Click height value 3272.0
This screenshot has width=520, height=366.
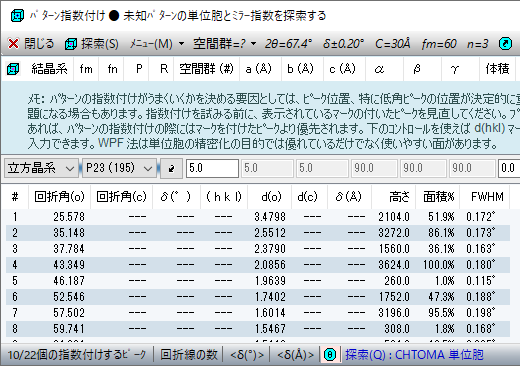point(394,233)
